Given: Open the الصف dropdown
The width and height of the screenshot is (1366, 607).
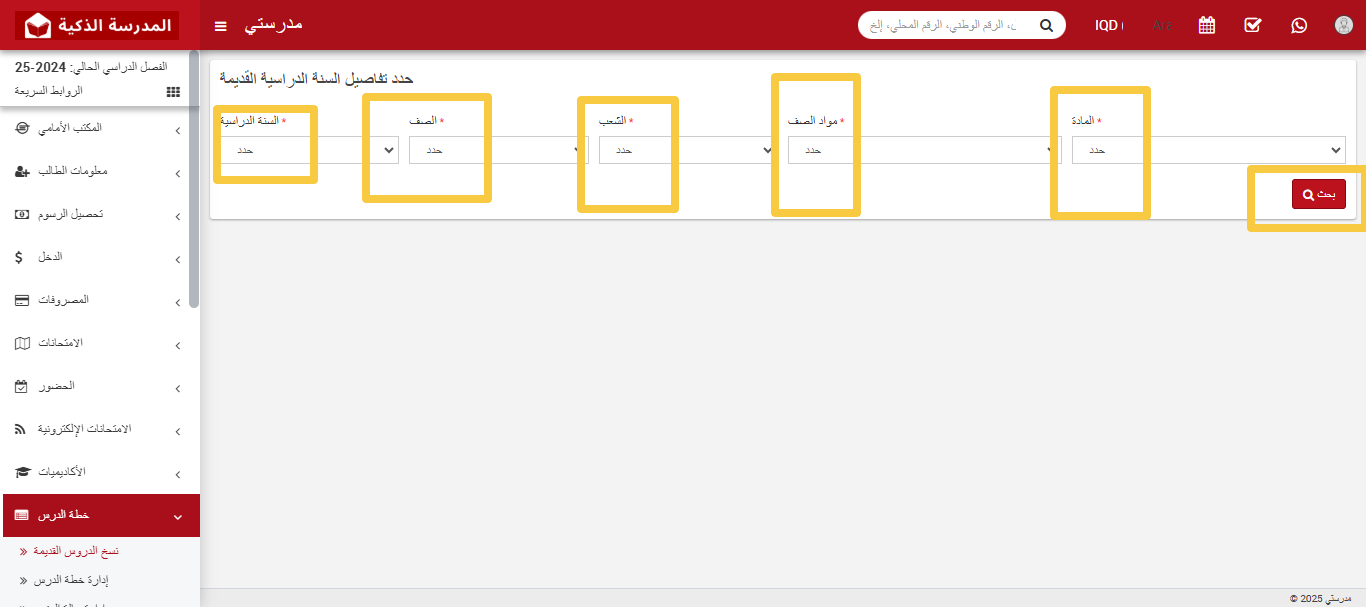Looking at the screenshot, I should 498,150.
